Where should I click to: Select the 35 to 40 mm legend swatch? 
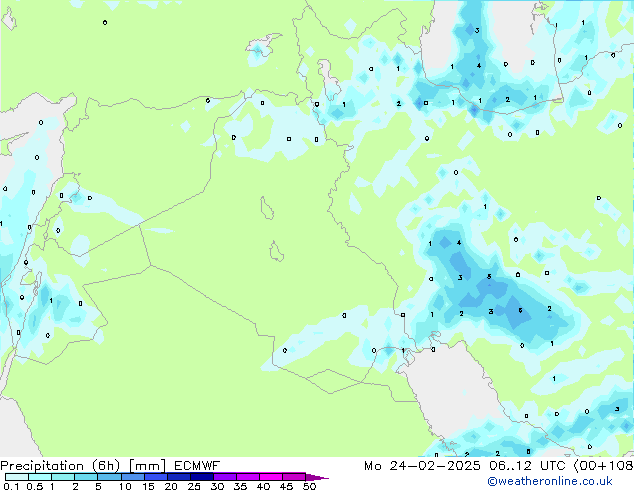coord(248,477)
